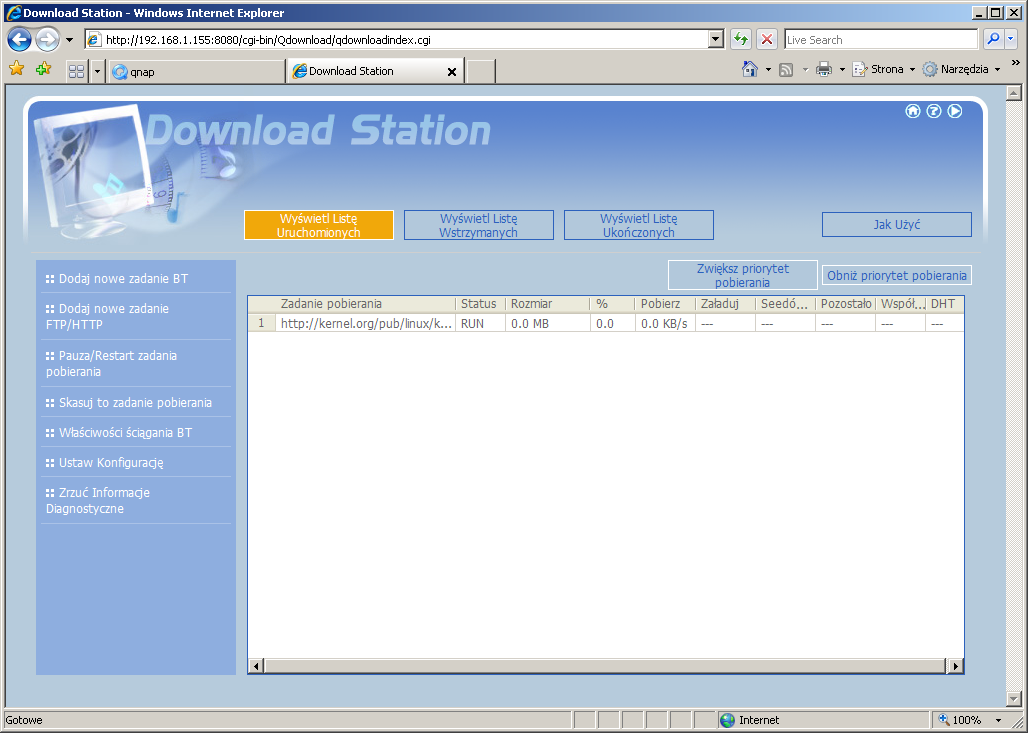Screen dimensions: 1028x733
Task: Click the page scroll-down arrow
Action: 1014,699
